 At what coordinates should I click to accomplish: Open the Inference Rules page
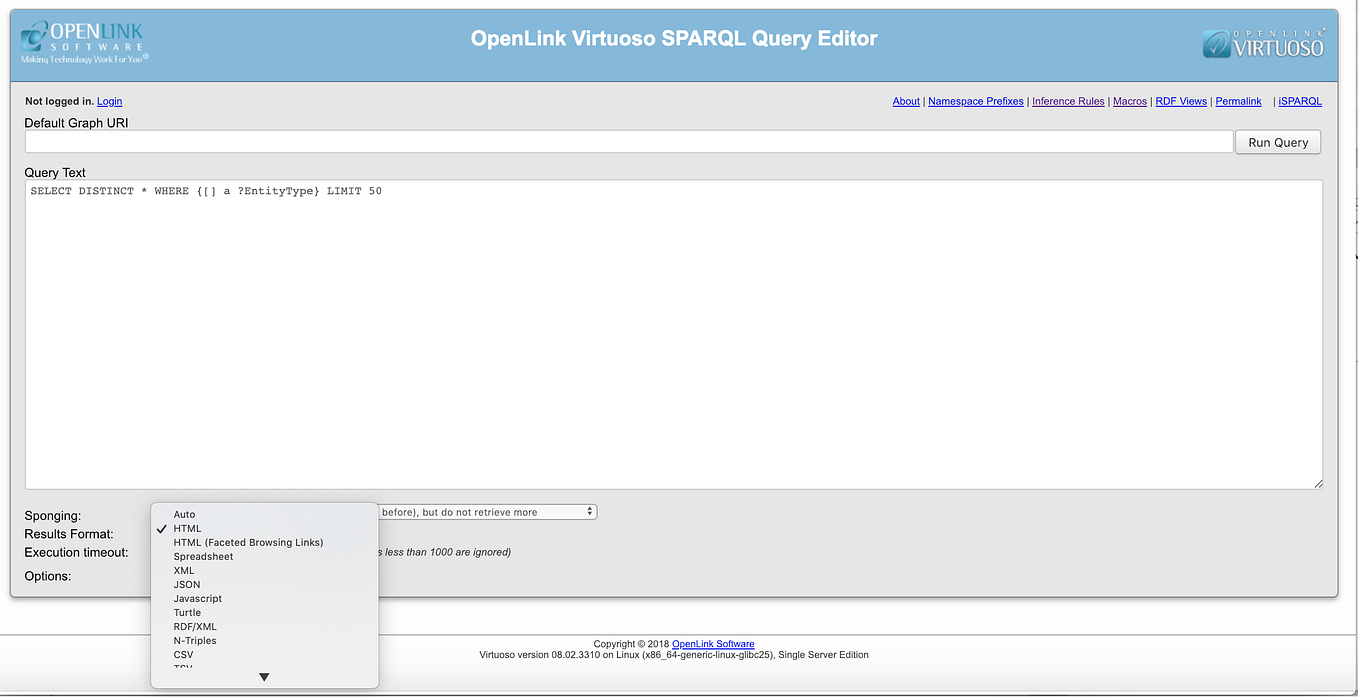1068,101
